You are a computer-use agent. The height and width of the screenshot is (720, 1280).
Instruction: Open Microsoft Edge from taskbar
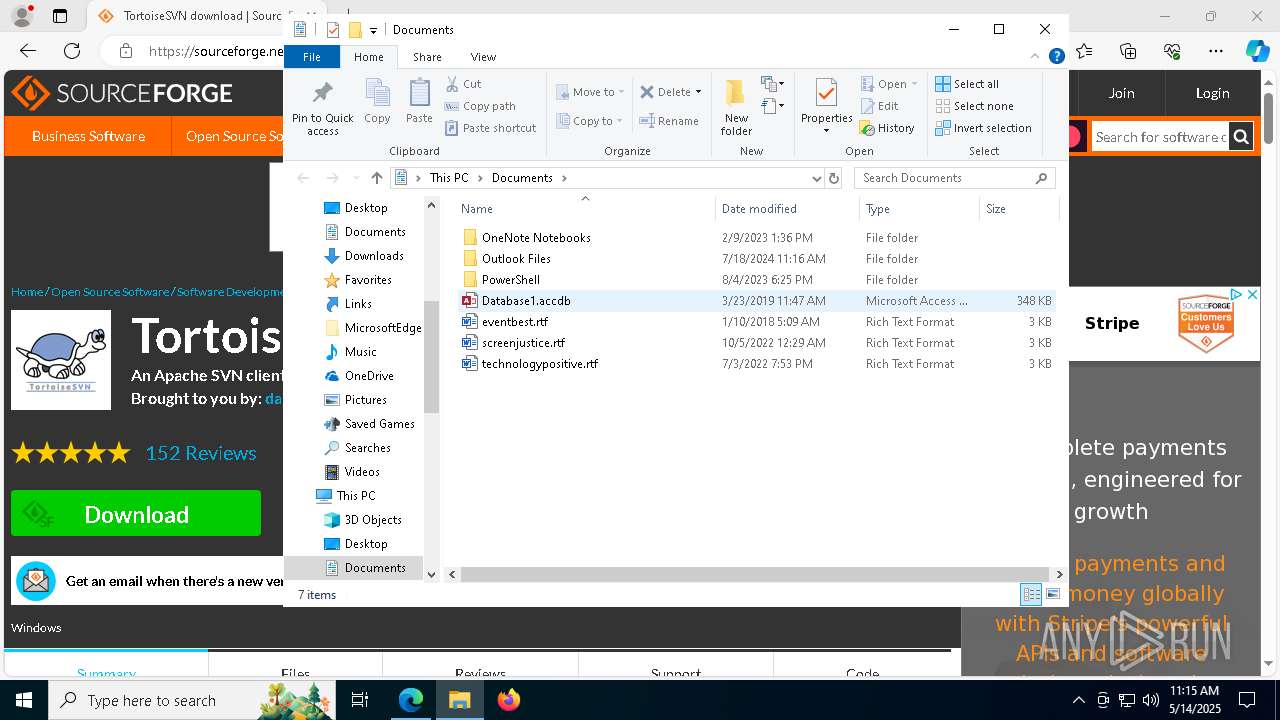point(411,700)
